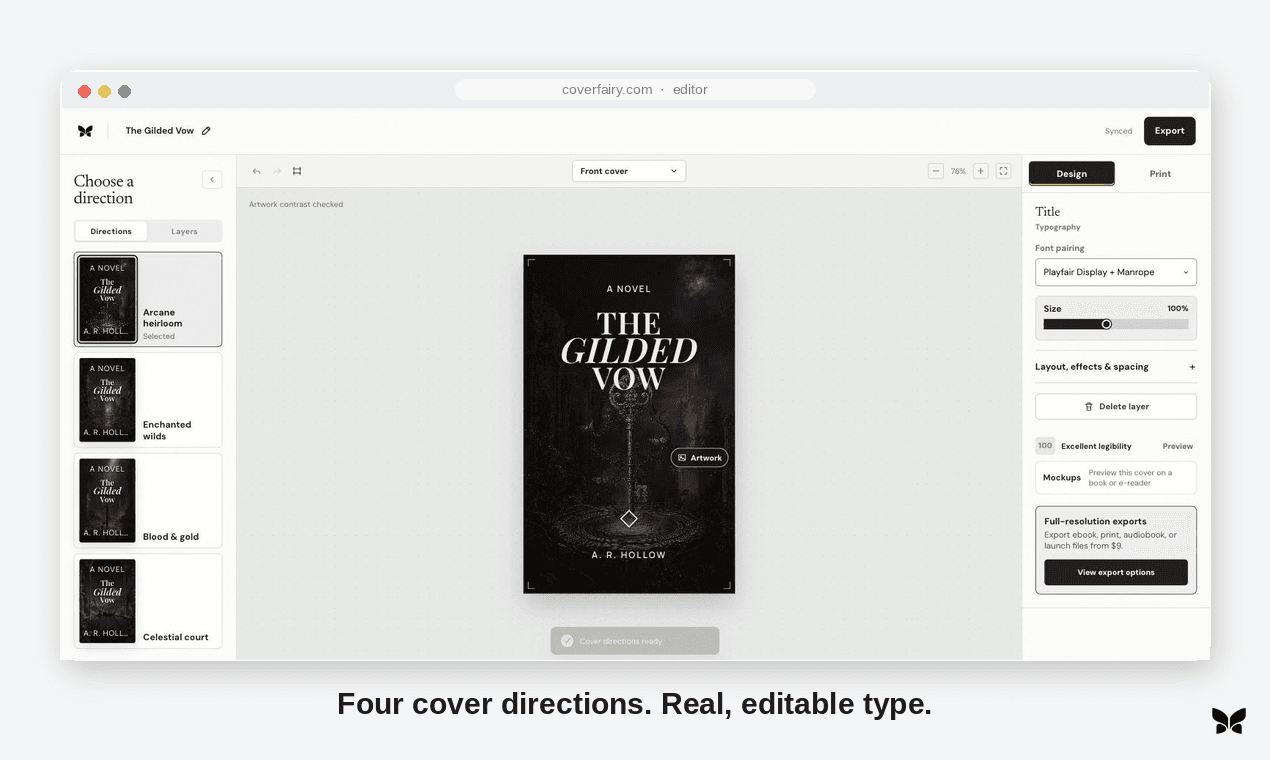Enter fullscreen canvas view

coord(1003,171)
